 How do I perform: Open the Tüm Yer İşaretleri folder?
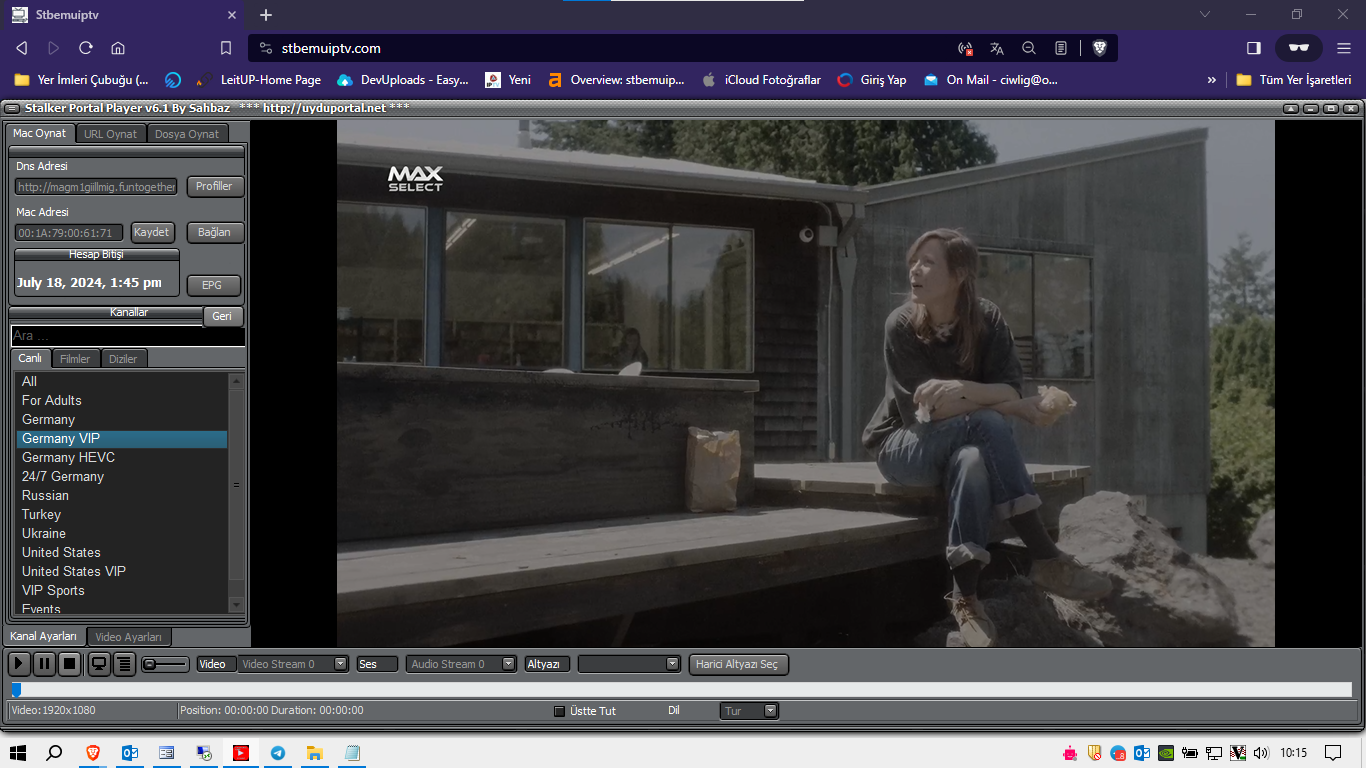pos(1294,80)
